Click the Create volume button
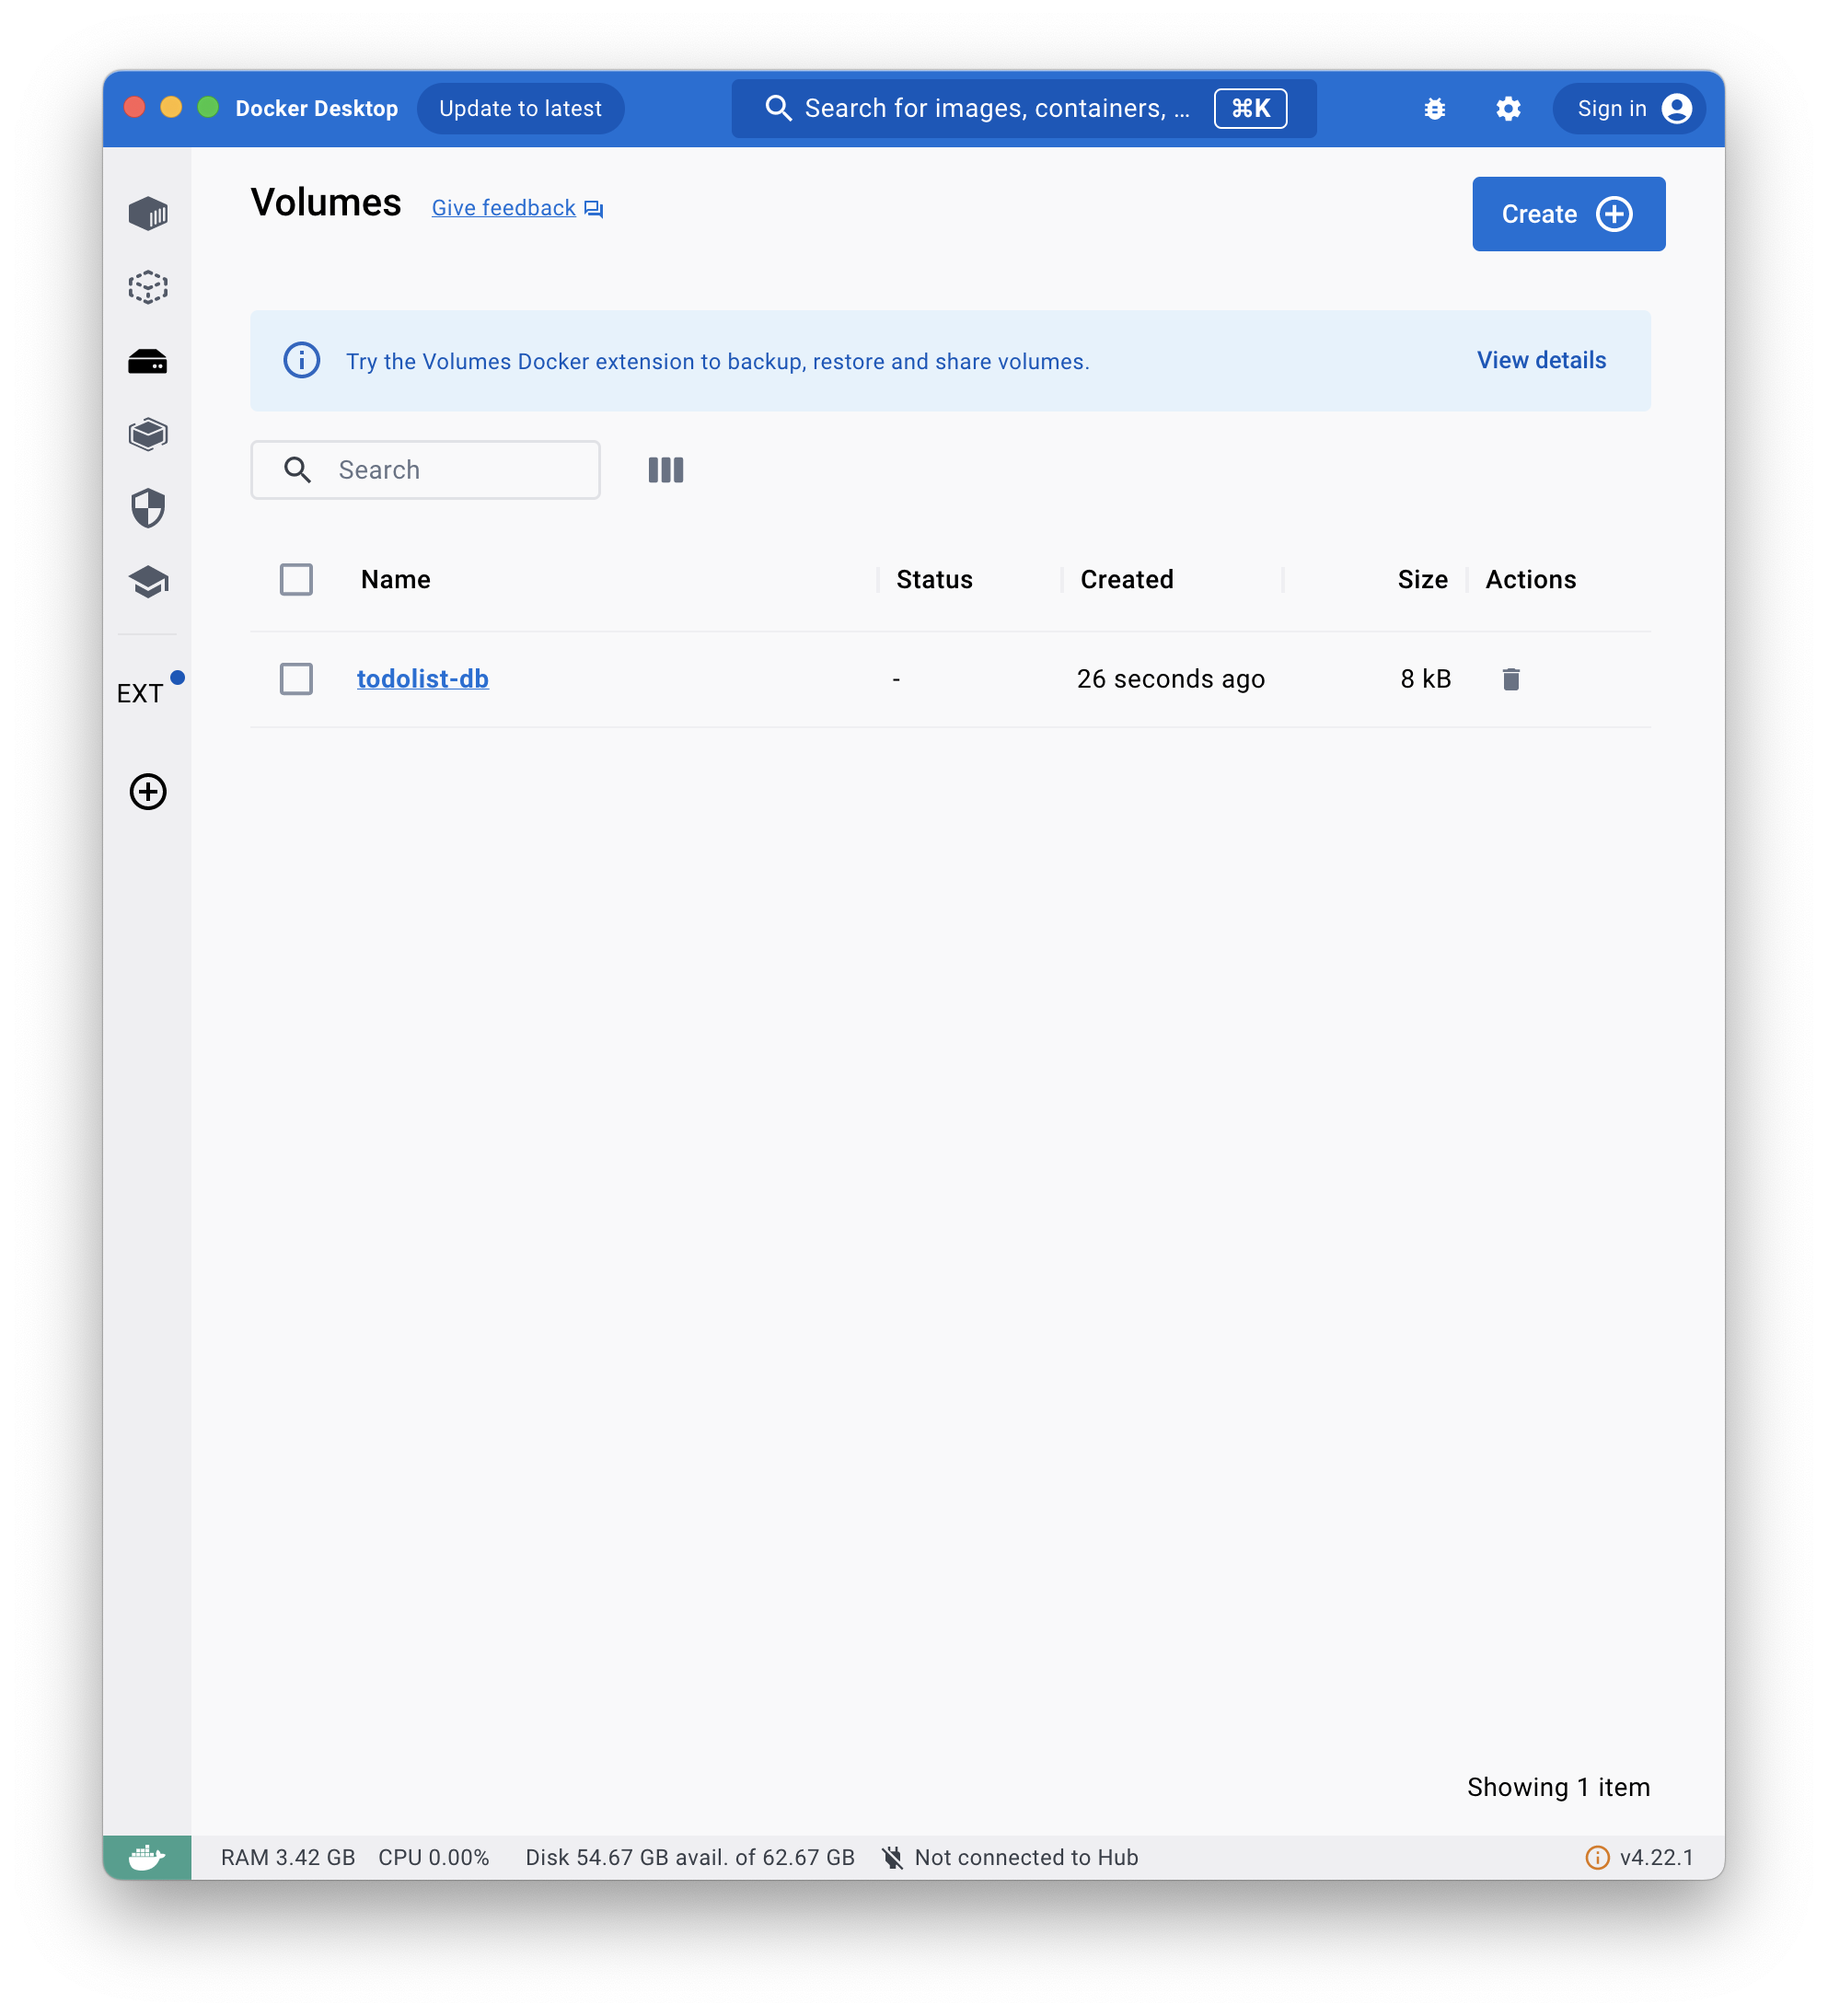1828x2016 pixels. coord(1568,214)
